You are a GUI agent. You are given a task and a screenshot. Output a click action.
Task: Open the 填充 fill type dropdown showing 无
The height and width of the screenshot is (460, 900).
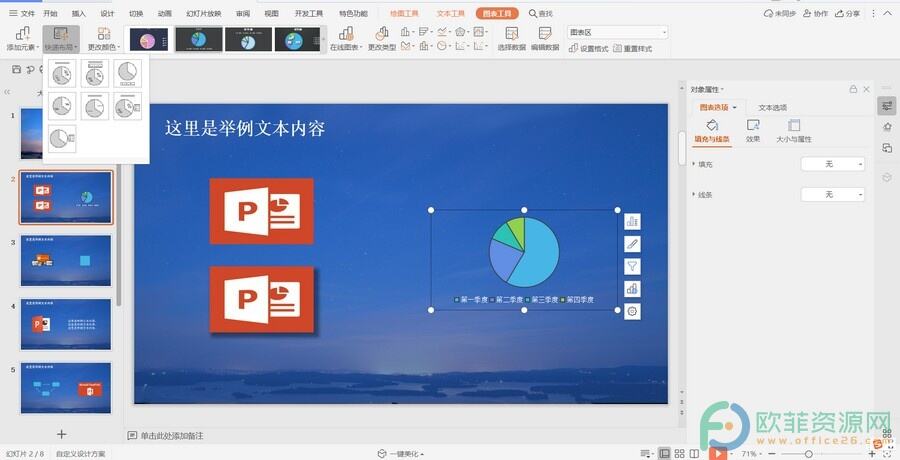pos(832,164)
